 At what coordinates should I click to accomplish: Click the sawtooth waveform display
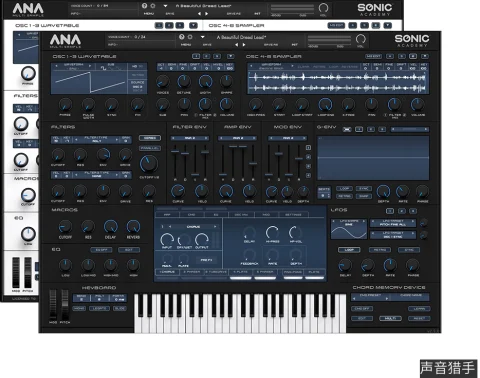[89, 82]
